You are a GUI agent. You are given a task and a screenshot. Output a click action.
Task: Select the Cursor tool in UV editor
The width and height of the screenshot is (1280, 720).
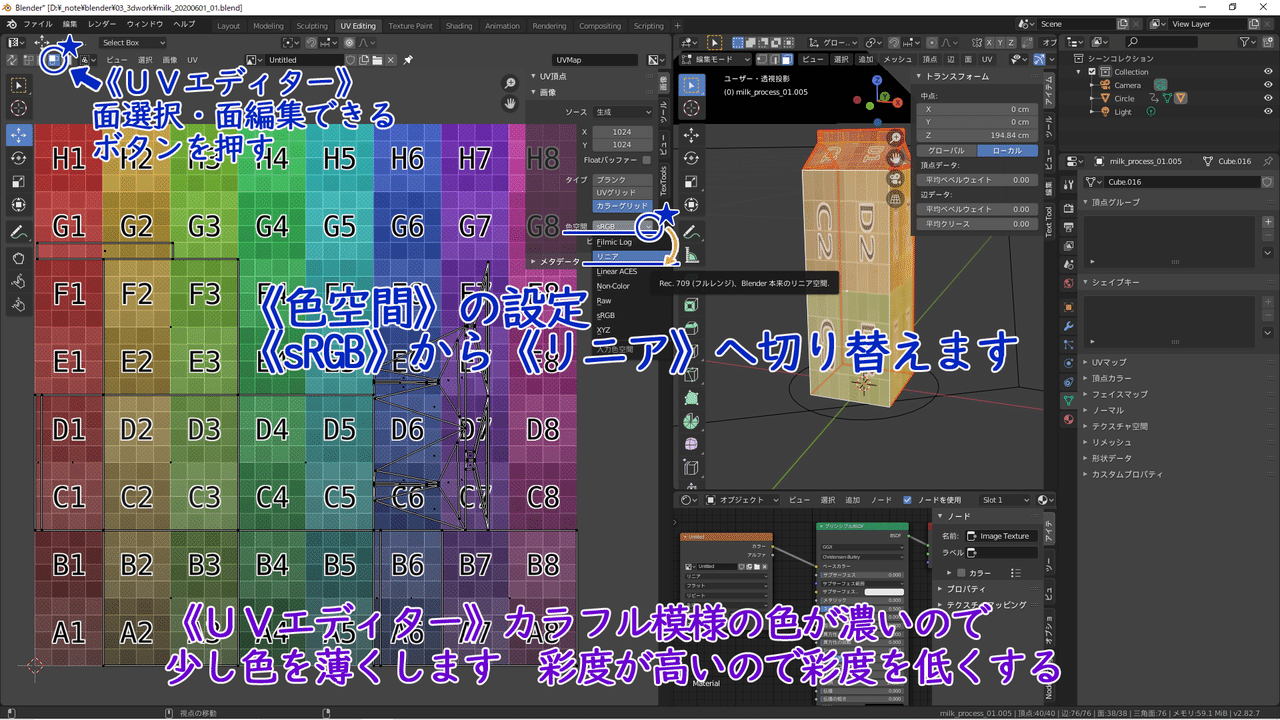pyautogui.click(x=19, y=108)
